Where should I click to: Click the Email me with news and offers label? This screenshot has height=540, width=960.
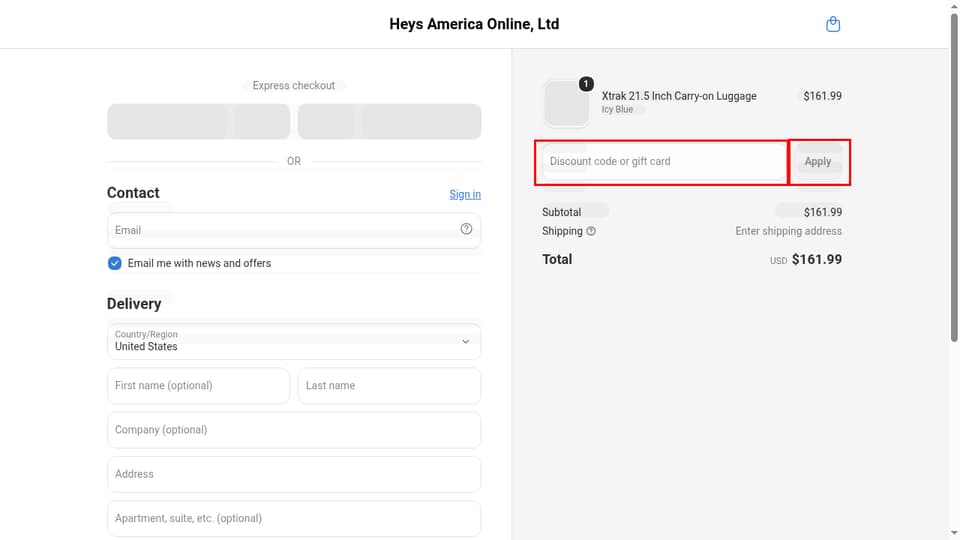[199, 263]
